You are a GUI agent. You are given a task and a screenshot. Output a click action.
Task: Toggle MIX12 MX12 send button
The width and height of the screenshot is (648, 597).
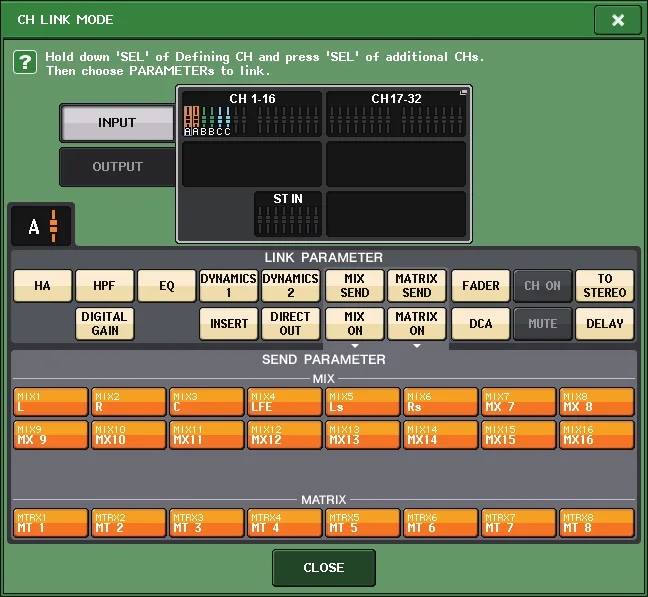(285, 435)
